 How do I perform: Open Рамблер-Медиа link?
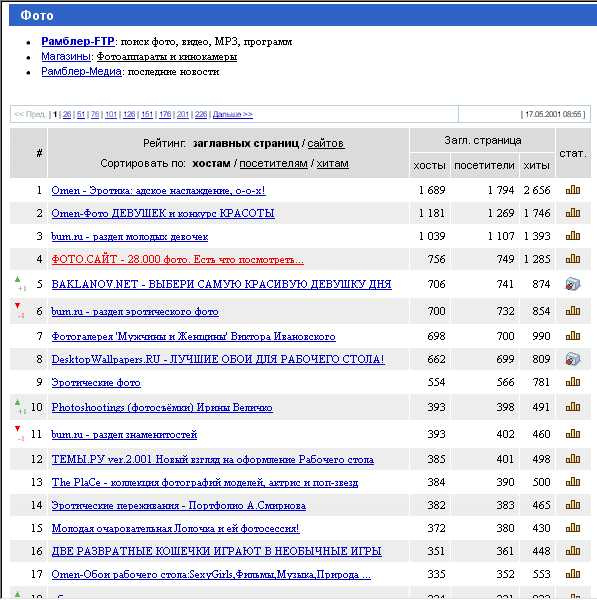point(82,72)
